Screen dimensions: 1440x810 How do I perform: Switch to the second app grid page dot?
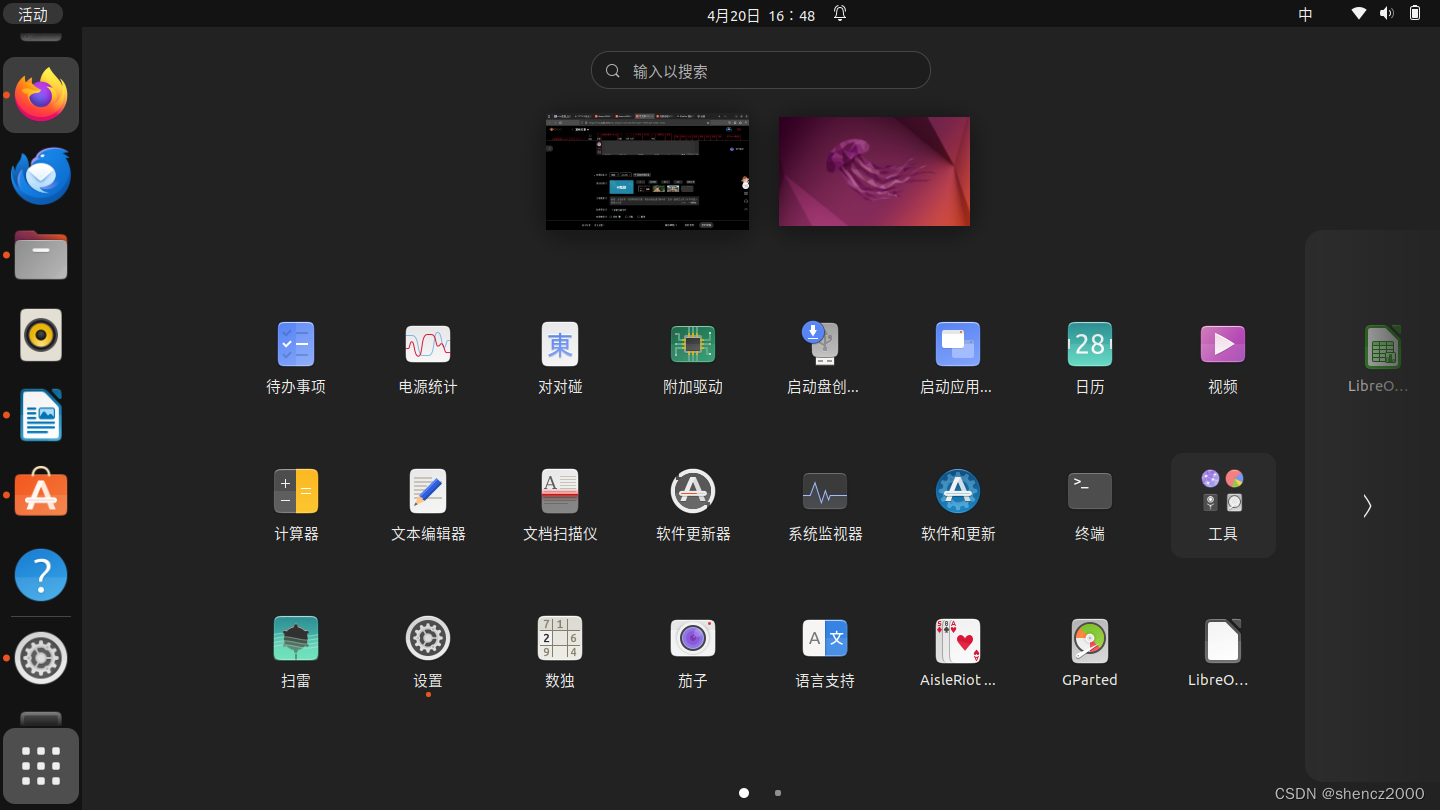[x=777, y=792]
